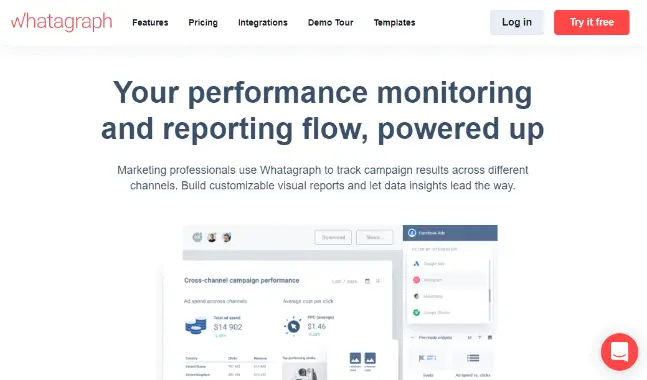The image size is (647, 380).
Task: Select the pink Instagram integration icon
Action: click(x=416, y=280)
